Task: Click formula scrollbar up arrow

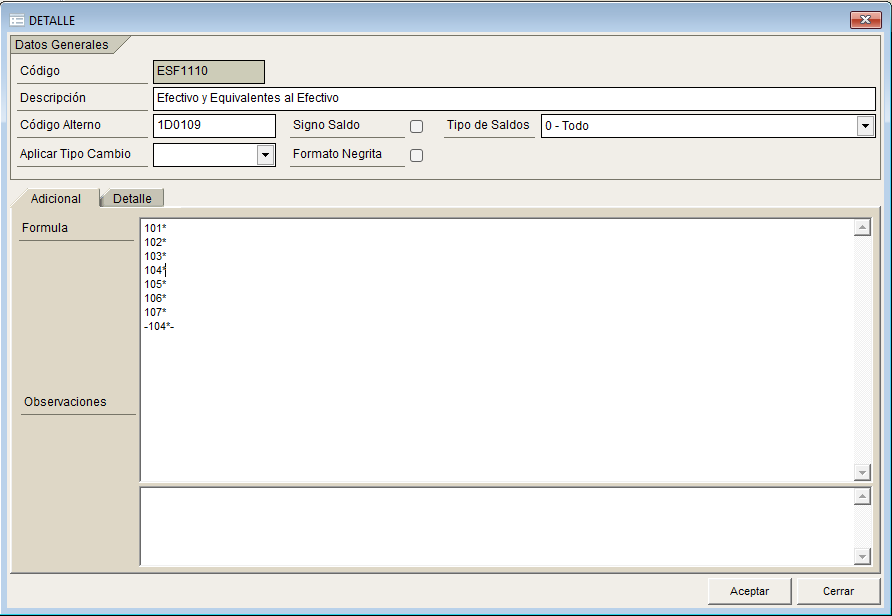Action: click(x=862, y=228)
